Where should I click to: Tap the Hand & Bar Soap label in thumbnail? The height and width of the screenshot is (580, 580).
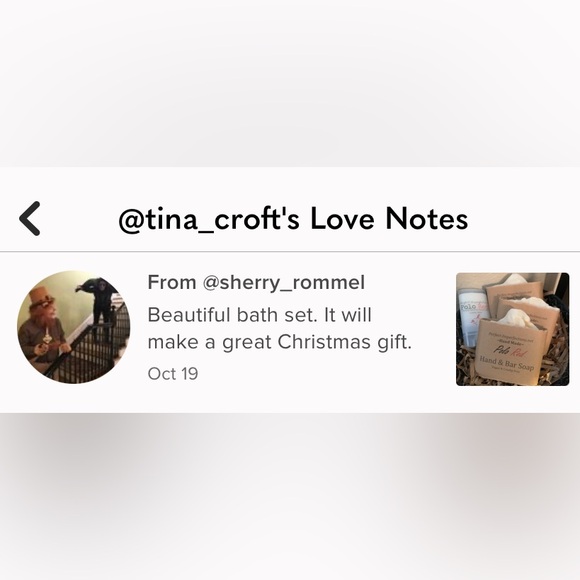tap(507, 362)
